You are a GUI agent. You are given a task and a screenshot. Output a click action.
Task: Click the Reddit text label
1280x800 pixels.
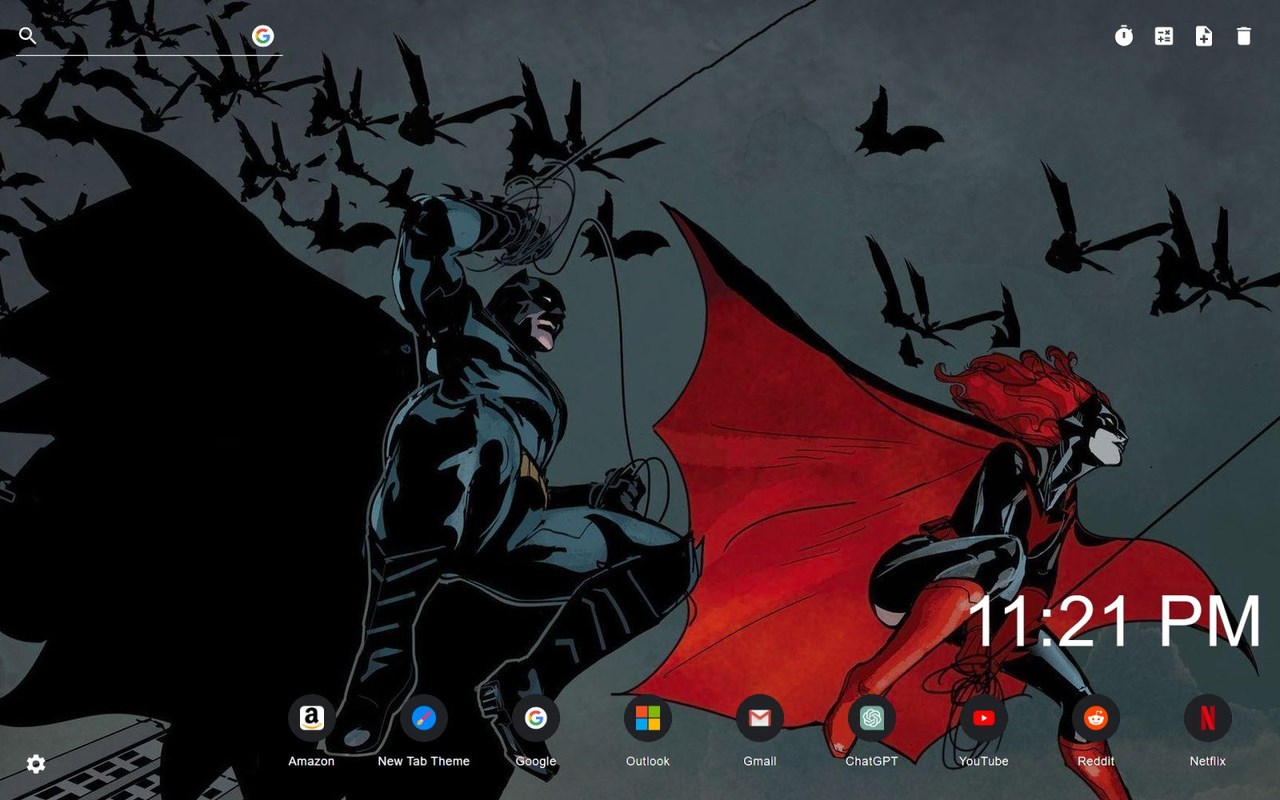coord(1096,761)
